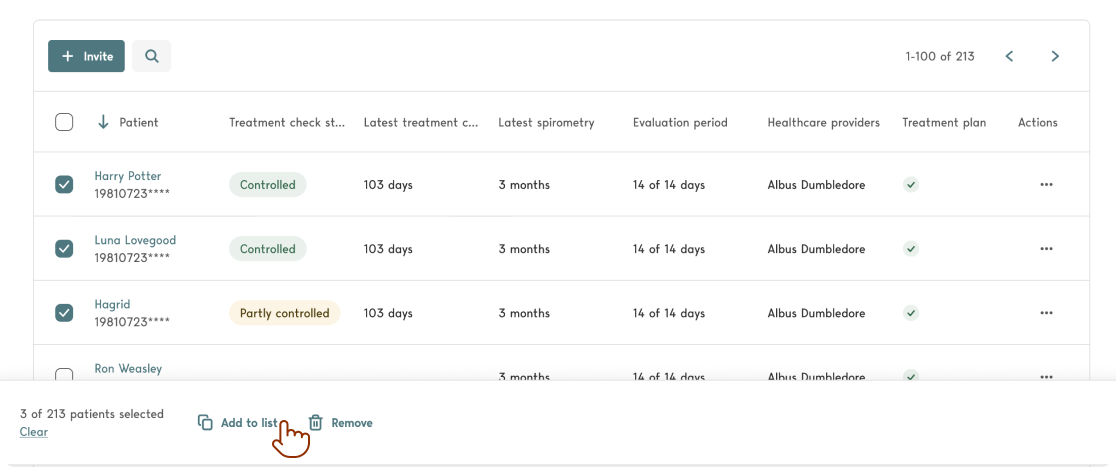Deselect the Hagrid row checkbox
Image resolution: width=1116 pixels, height=467 pixels.
click(x=64, y=313)
